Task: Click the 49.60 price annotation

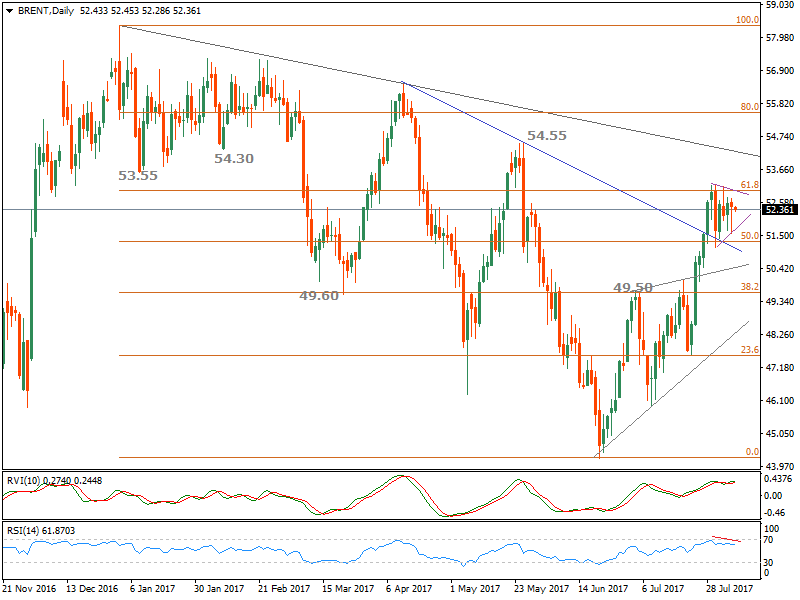Action: click(x=319, y=296)
